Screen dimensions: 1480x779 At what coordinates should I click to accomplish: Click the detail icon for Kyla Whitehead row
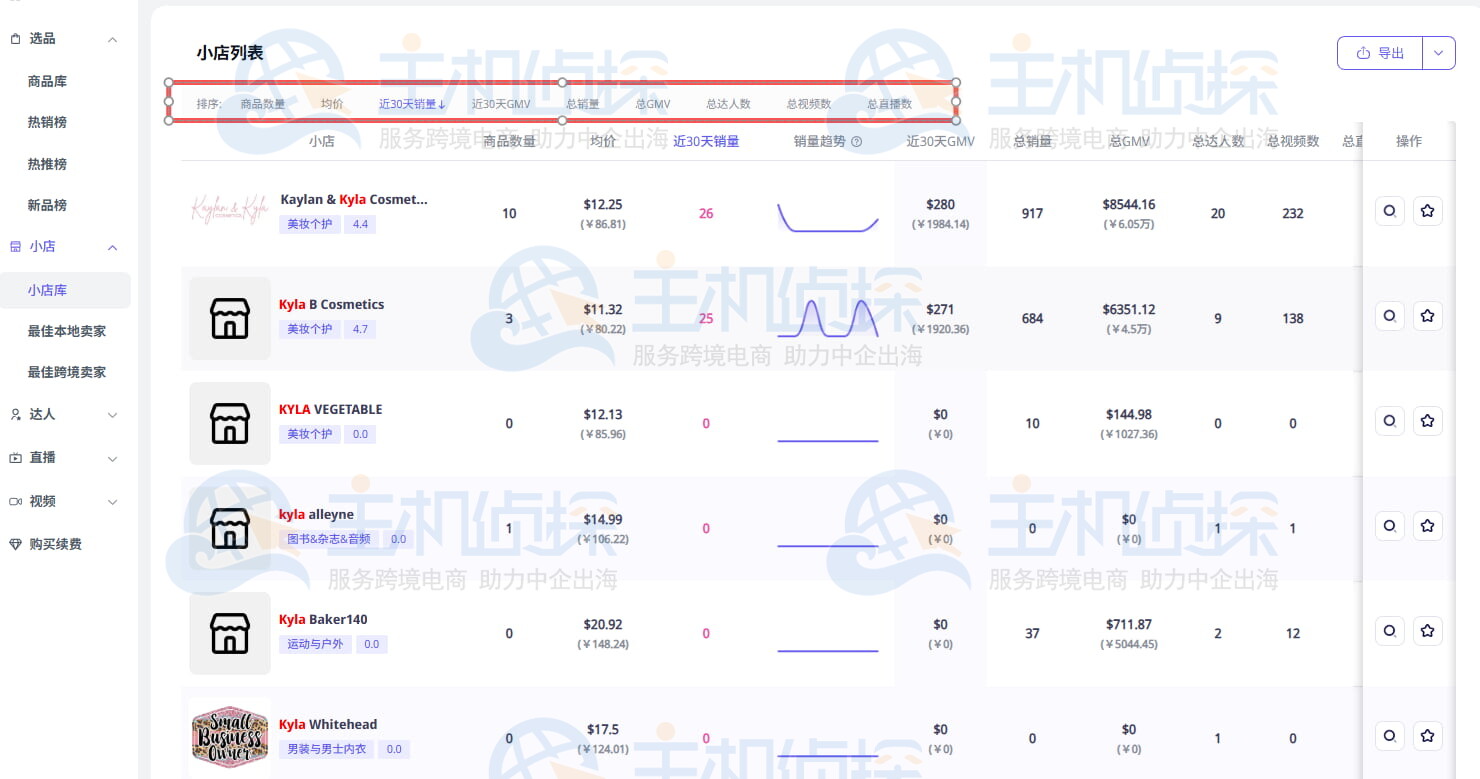(x=1389, y=736)
